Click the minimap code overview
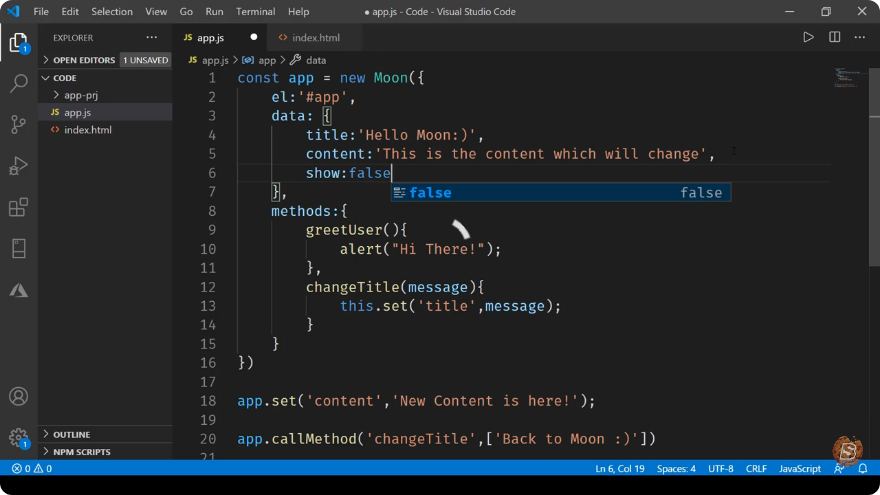 click(x=846, y=77)
